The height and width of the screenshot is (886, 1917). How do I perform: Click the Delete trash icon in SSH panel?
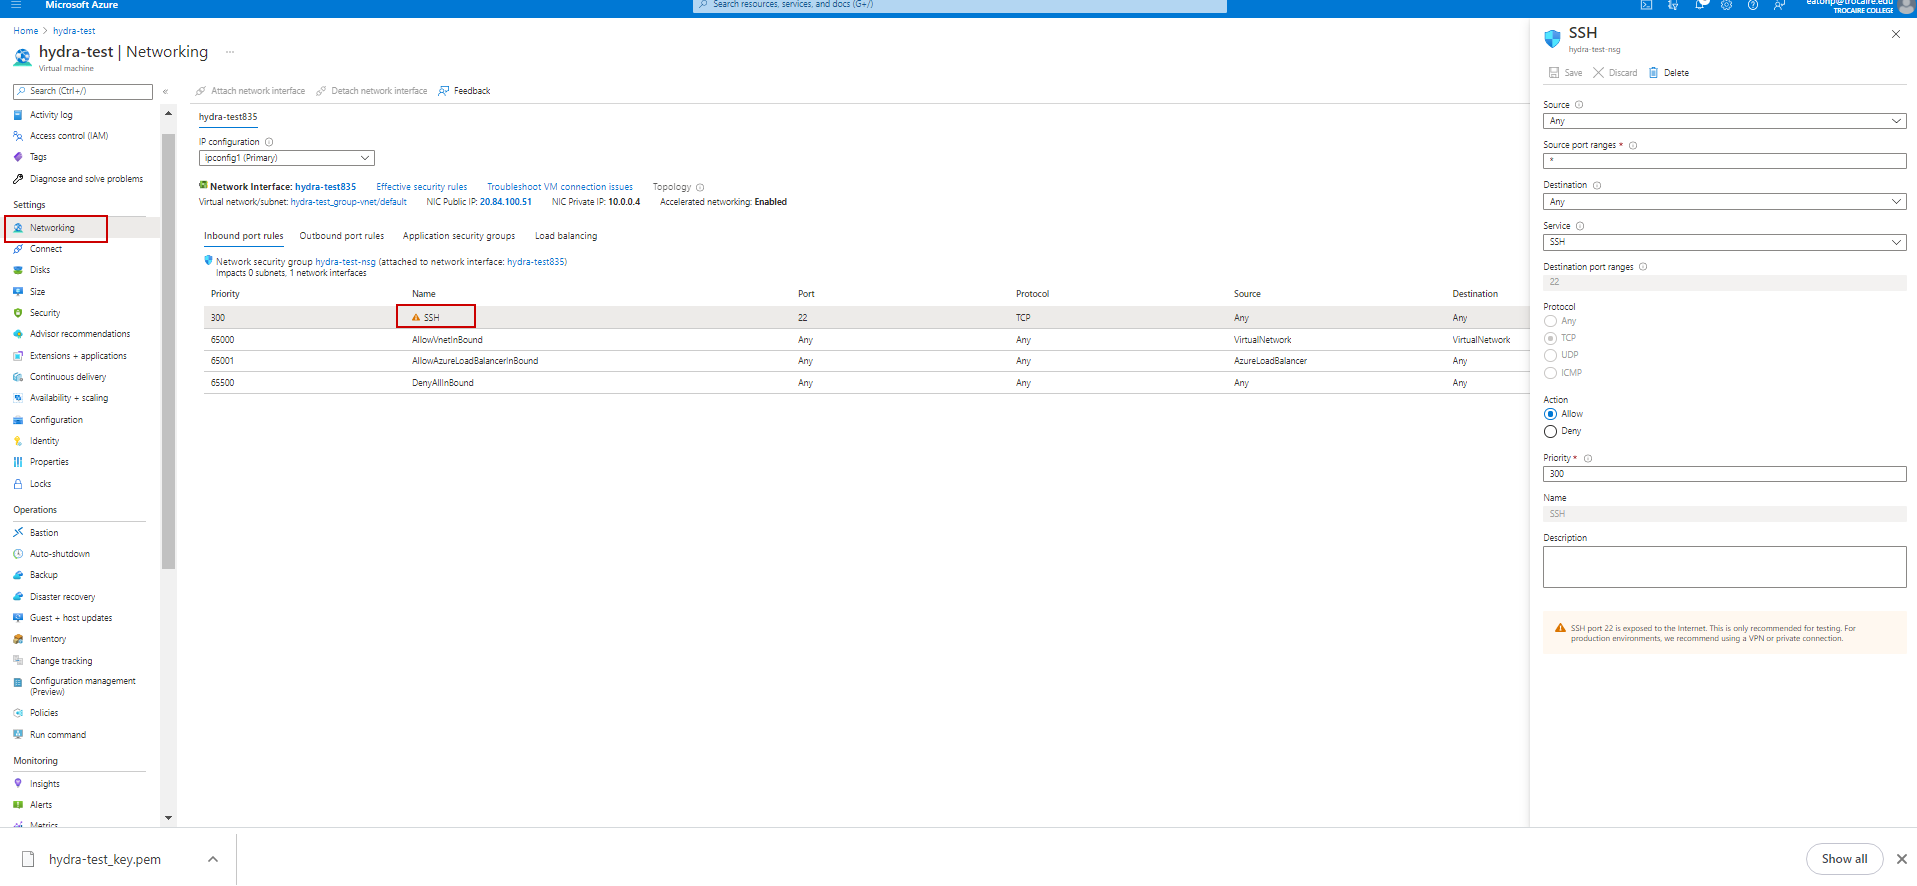pyautogui.click(x=1653, y=73)
